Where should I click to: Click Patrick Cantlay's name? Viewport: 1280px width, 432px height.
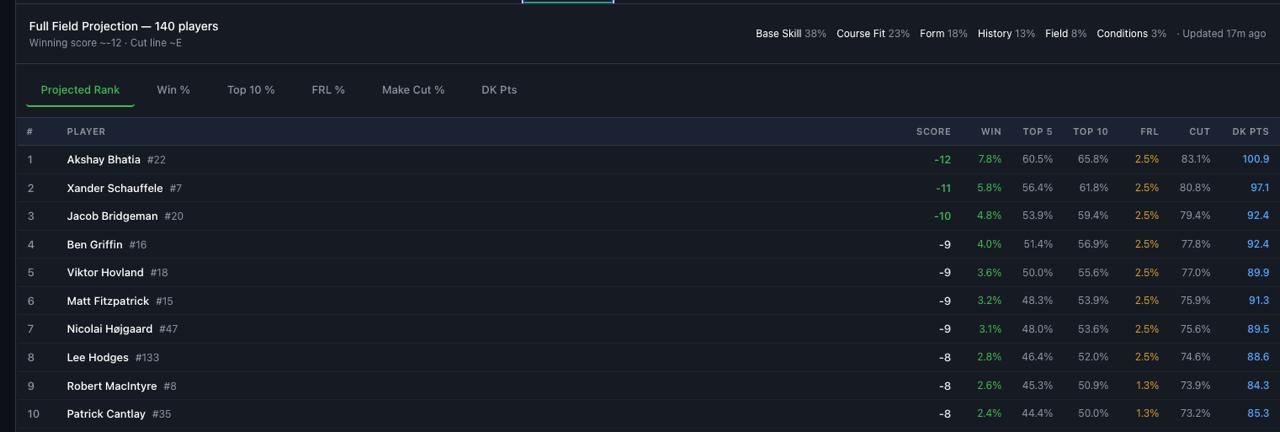click(106, 414)
